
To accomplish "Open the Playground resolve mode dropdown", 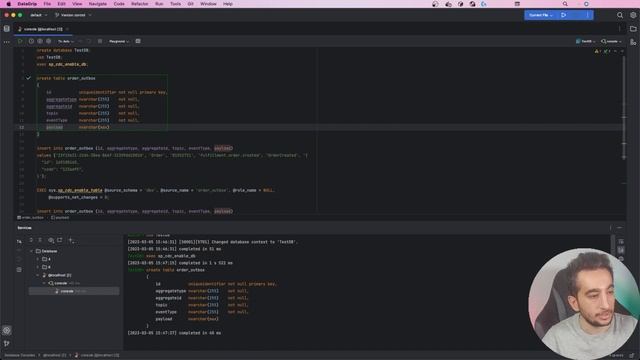I will (x=119, y=41).
